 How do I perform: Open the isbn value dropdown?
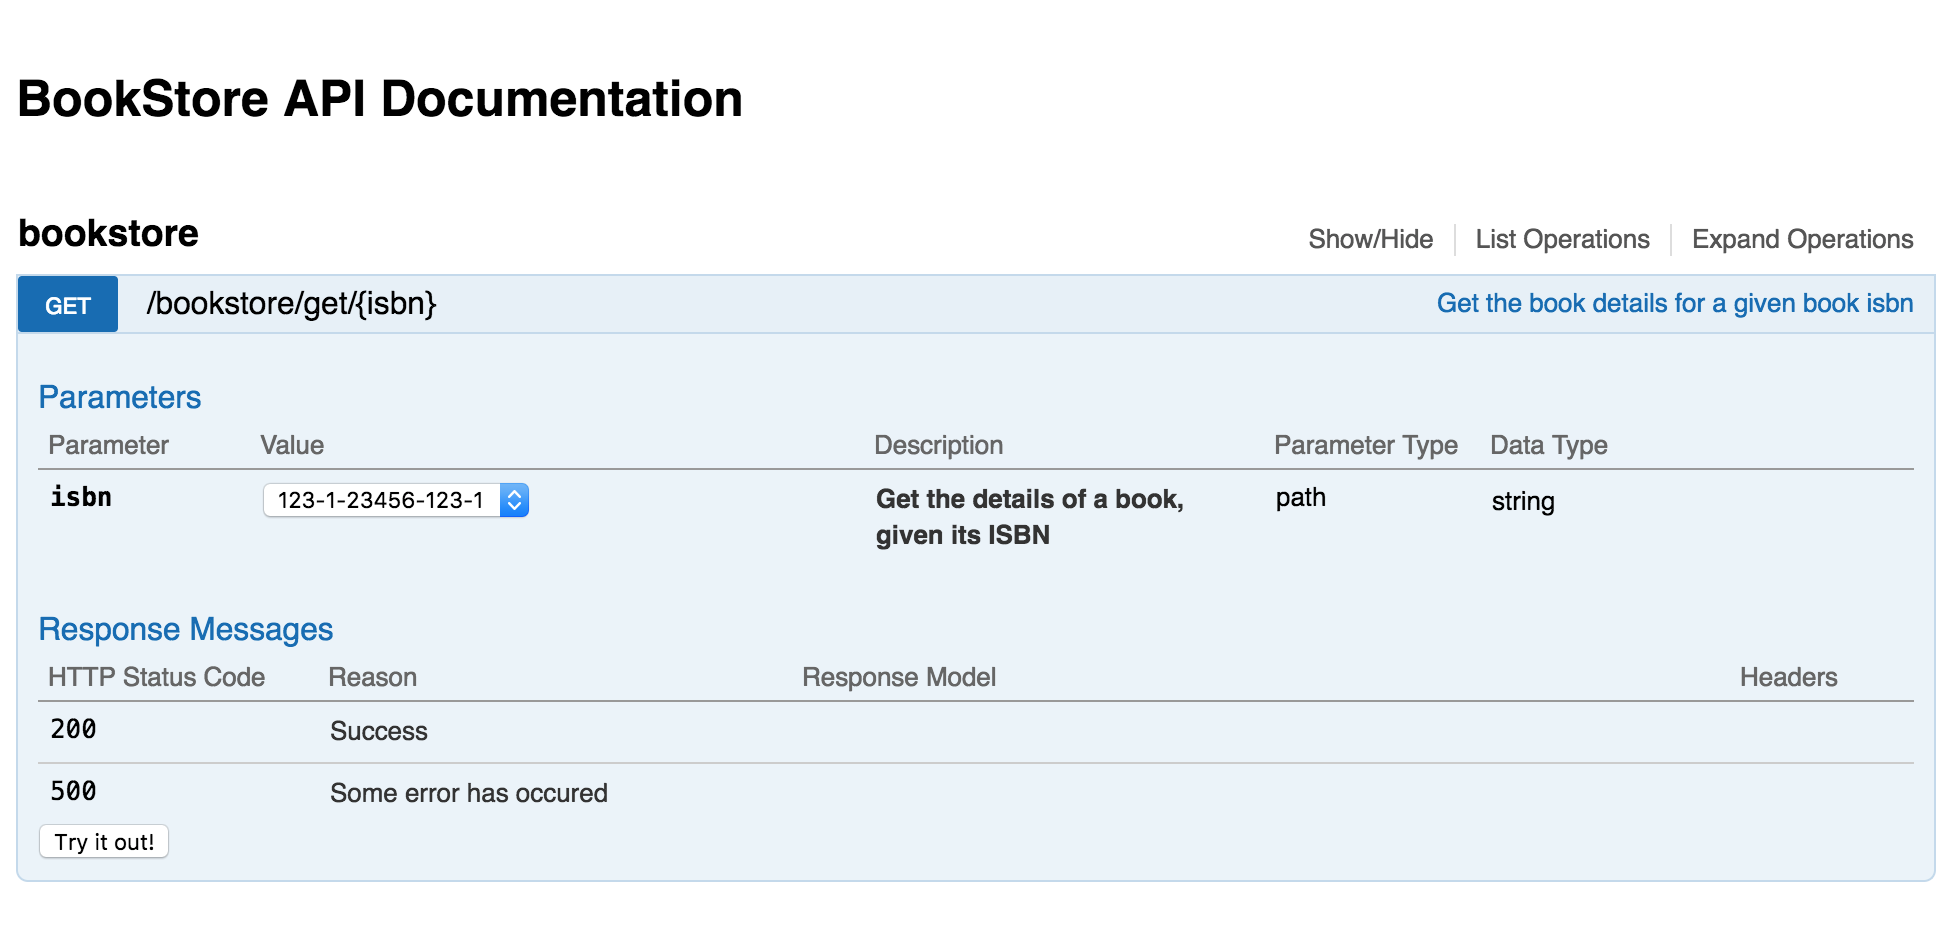pyautogui.click(x=396, y=500)
